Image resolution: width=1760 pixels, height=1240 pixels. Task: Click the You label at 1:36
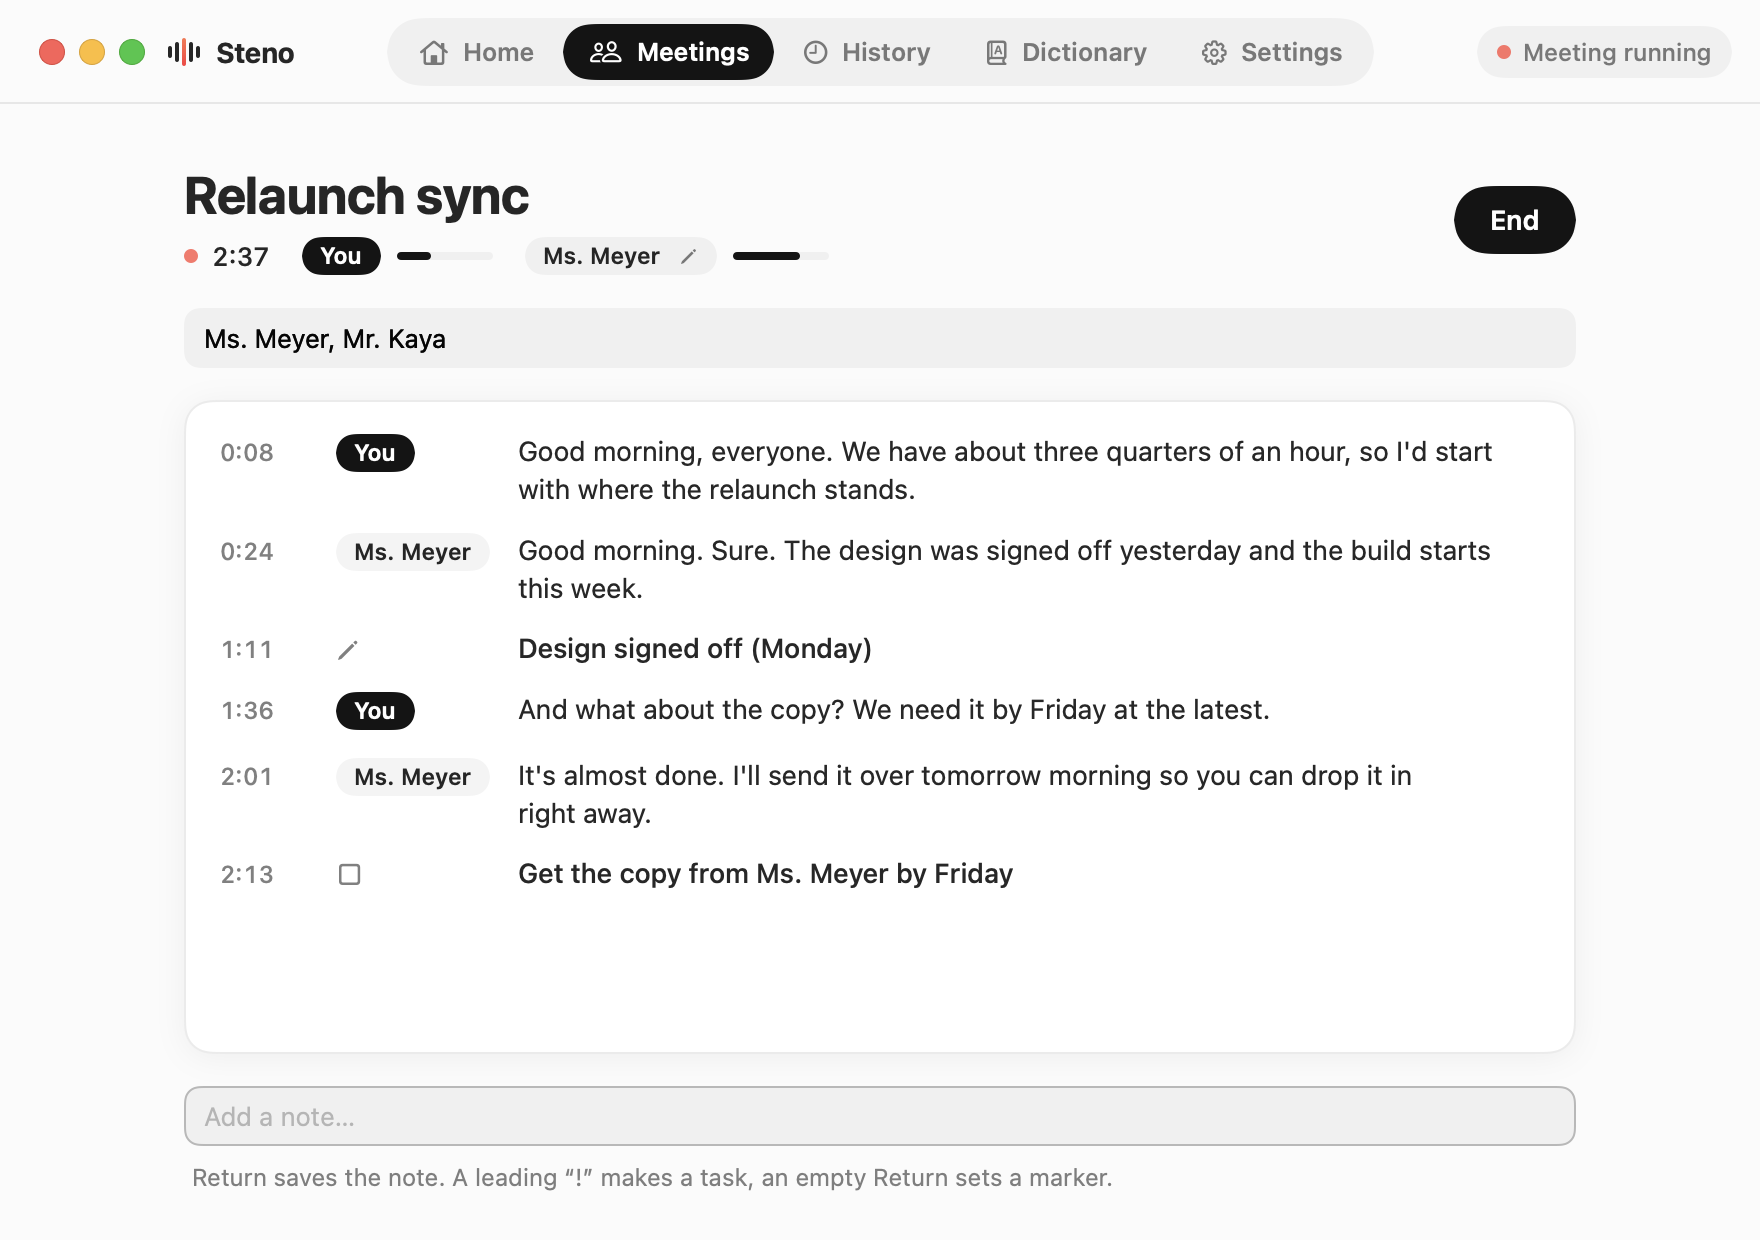tap(375, 711)
